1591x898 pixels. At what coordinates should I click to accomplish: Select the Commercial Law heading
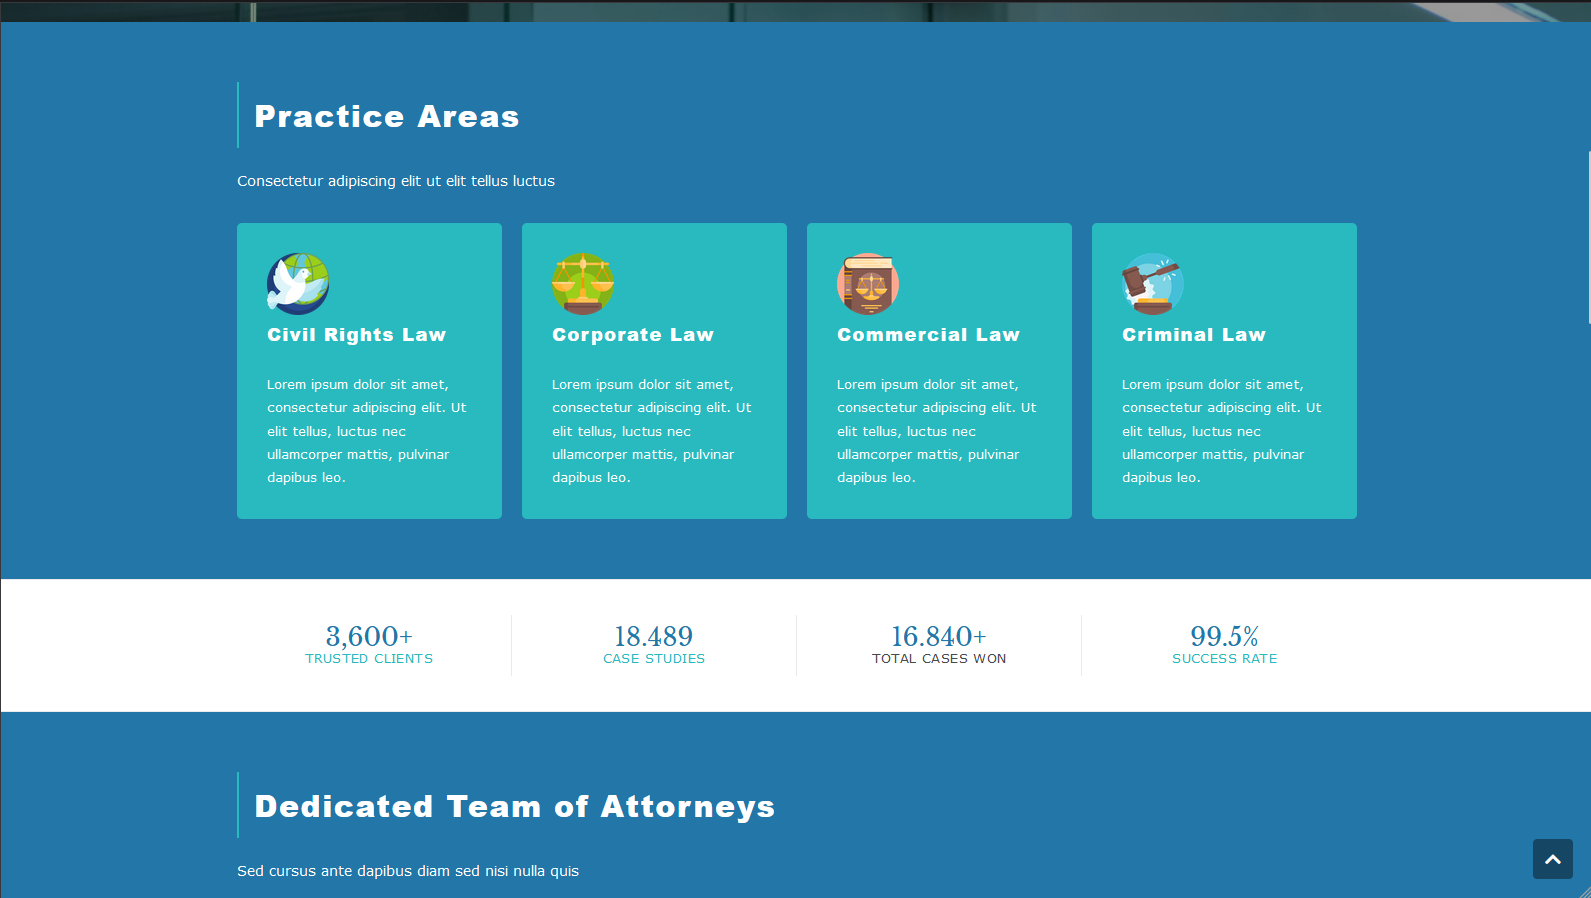928,335
